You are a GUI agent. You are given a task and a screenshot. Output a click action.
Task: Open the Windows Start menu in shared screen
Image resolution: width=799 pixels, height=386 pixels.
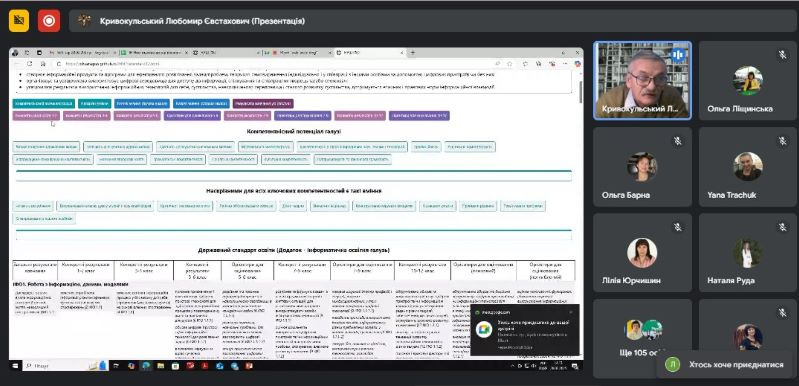15,366
